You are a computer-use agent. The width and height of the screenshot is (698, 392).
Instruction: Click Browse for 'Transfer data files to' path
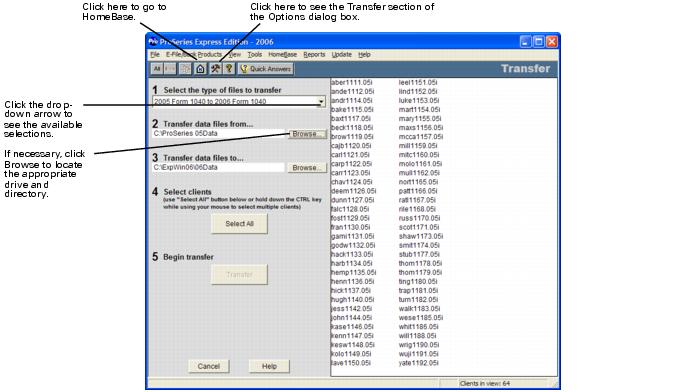307,168
